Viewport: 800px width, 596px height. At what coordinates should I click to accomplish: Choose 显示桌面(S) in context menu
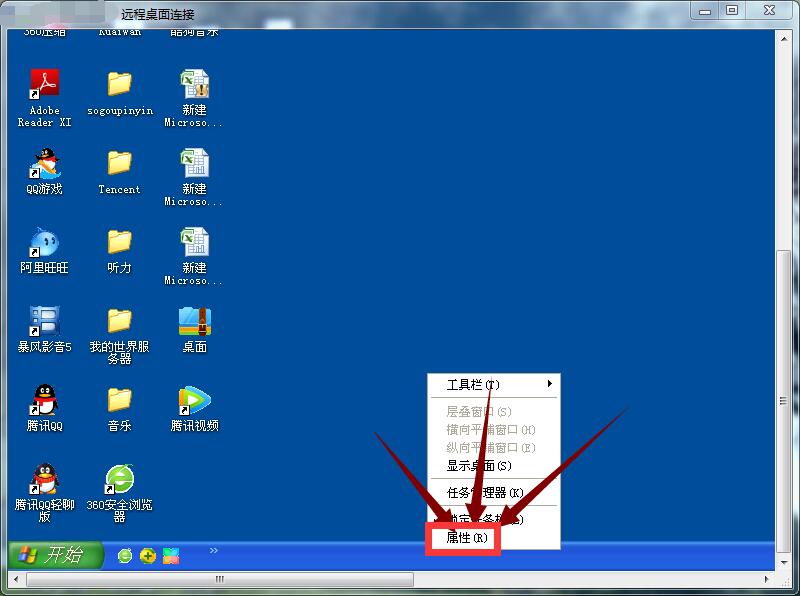[478, 466]
